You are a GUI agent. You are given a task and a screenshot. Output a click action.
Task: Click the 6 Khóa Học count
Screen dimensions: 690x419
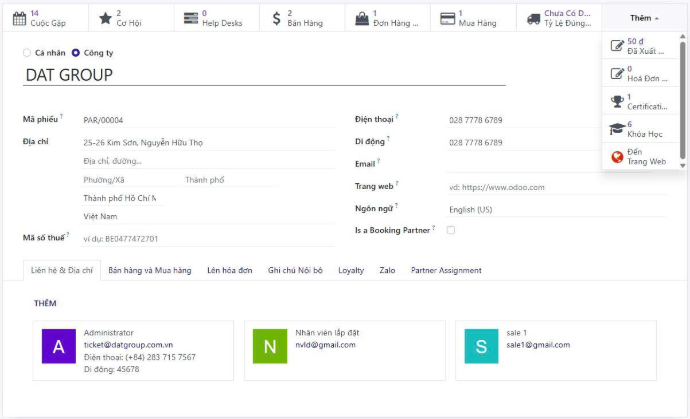click(629, 124)
